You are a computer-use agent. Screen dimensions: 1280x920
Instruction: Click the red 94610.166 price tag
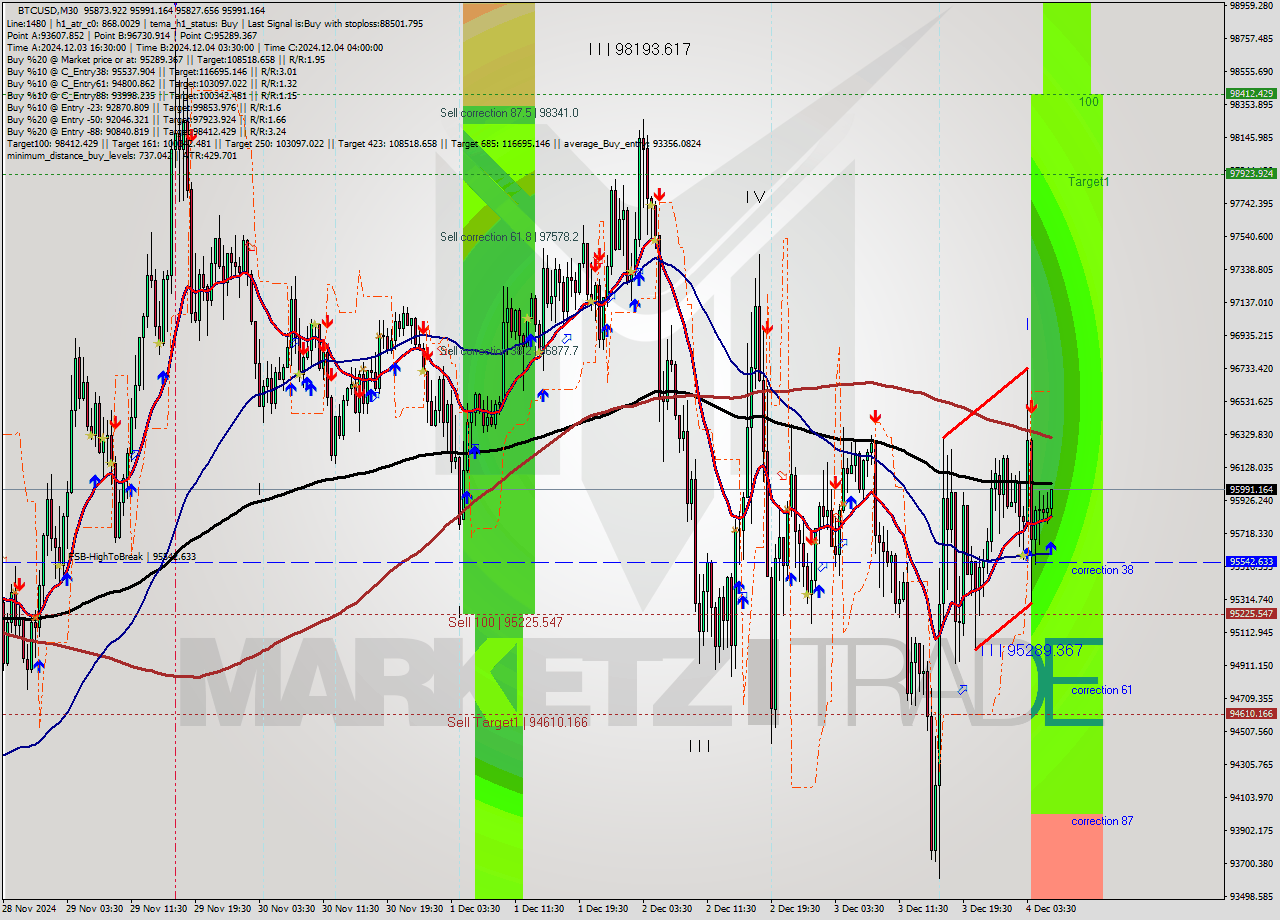[1251, 714]
